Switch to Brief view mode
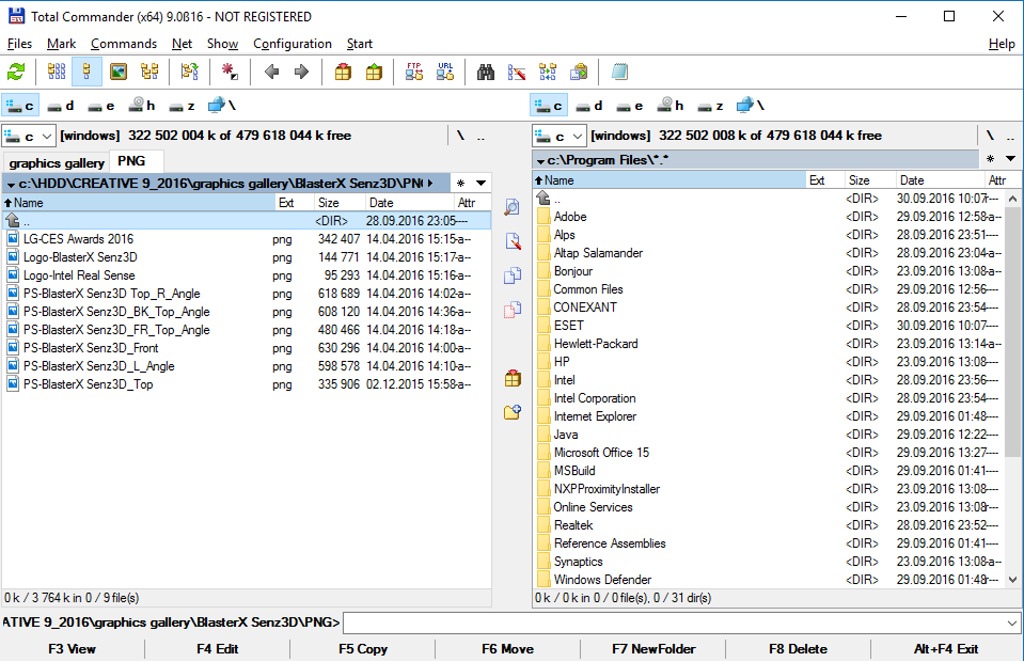The width and height of the screenshot is (1024, 662). click(x=56, y=72)
